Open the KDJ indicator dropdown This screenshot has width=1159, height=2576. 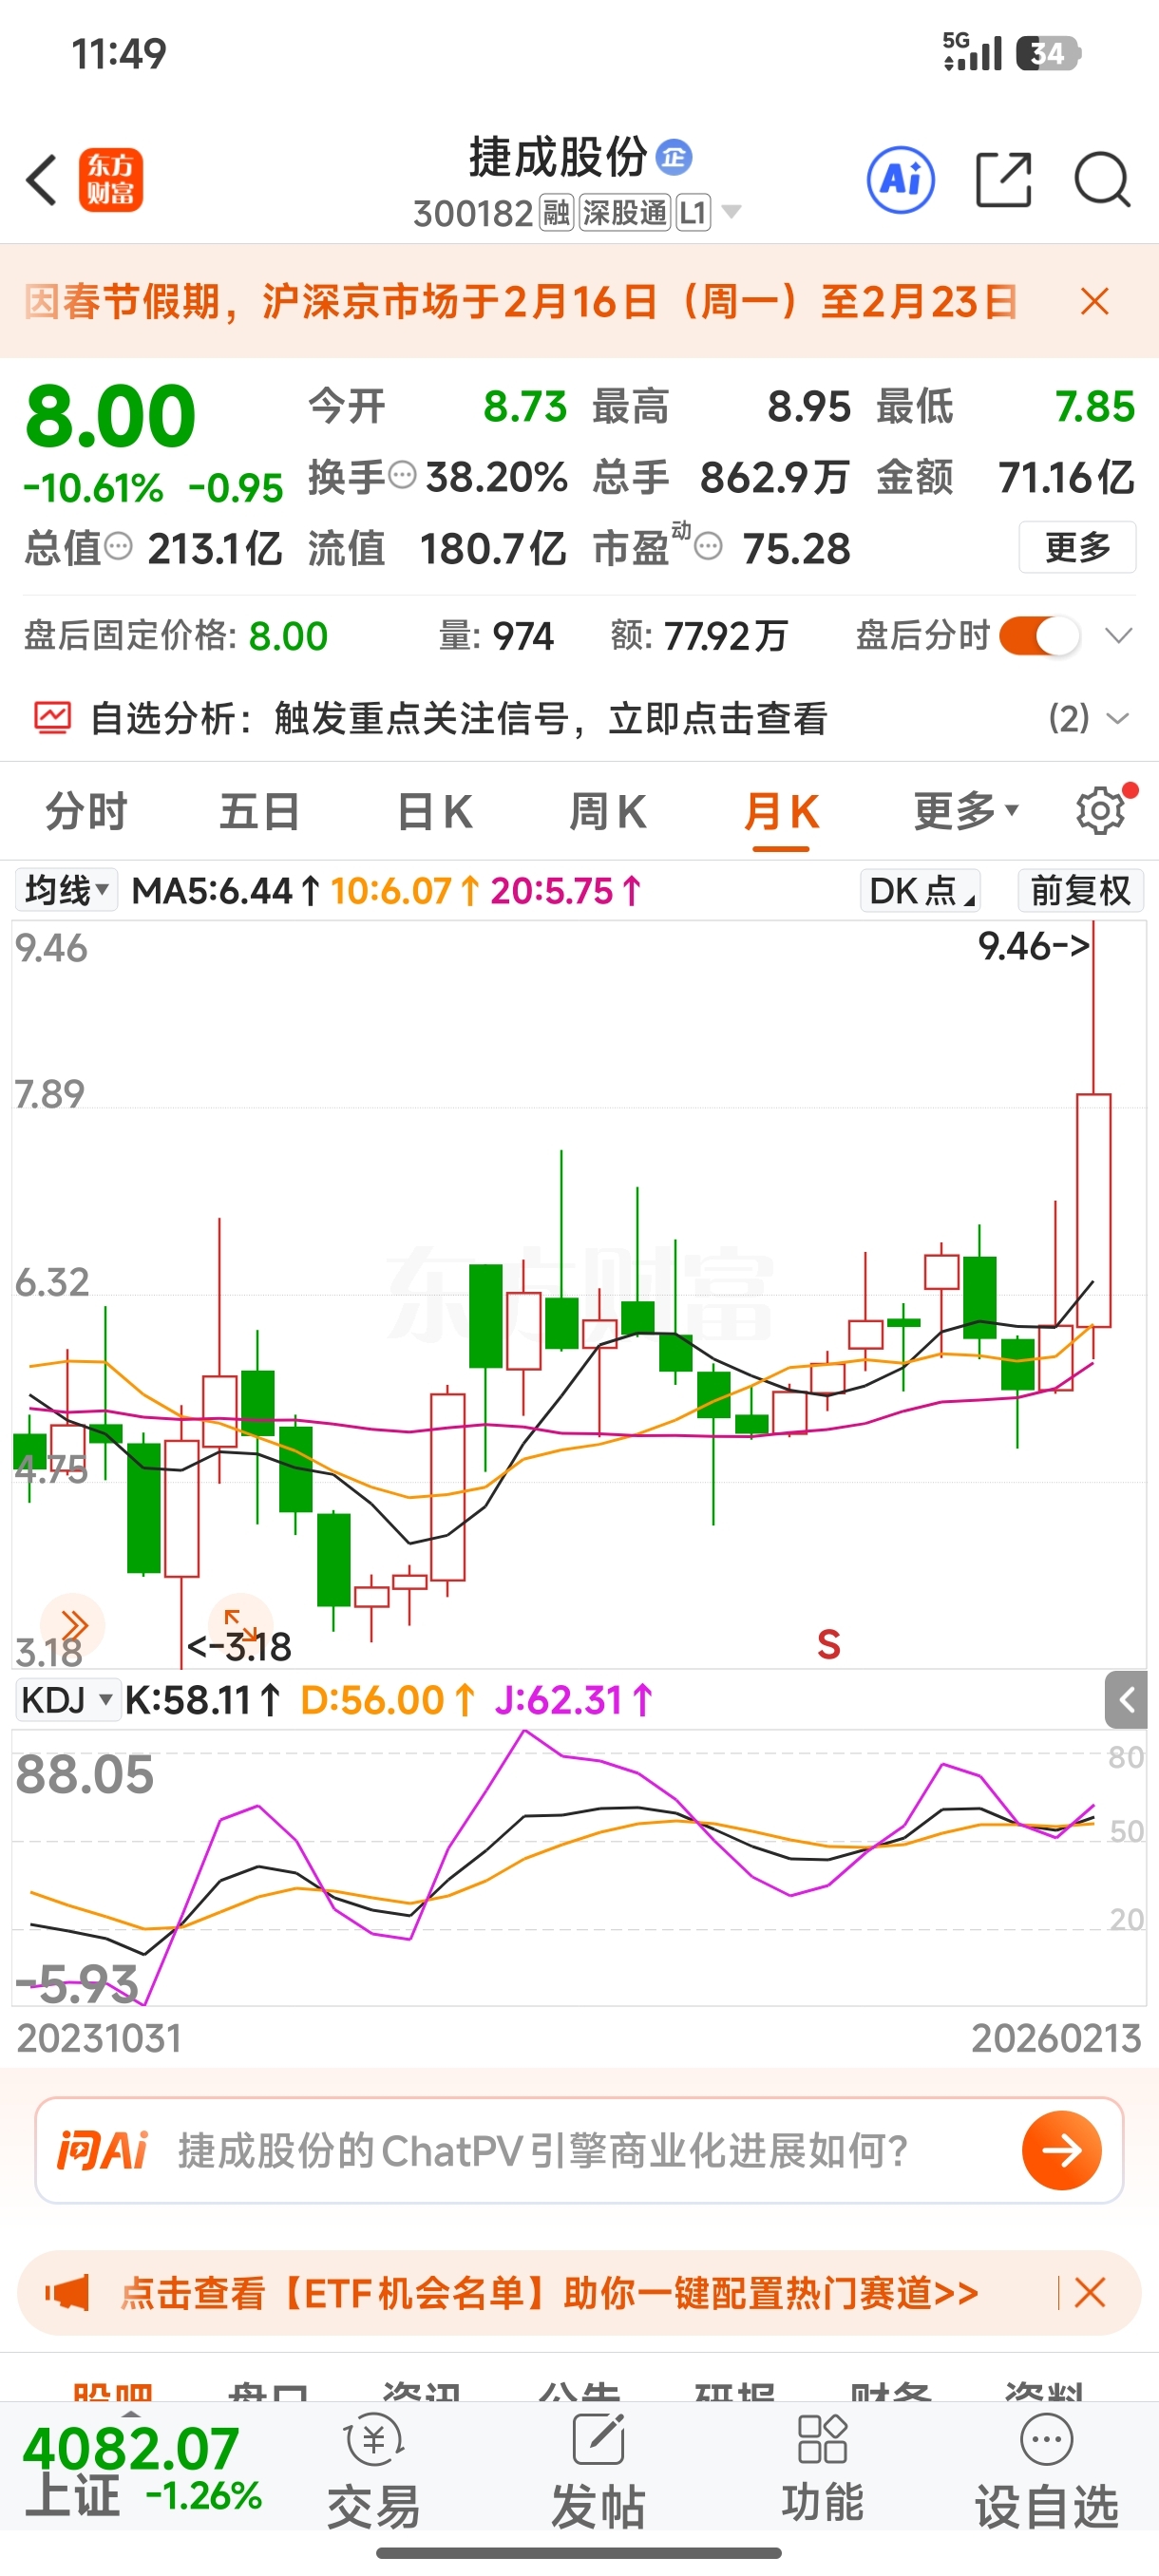point(68,1700)
